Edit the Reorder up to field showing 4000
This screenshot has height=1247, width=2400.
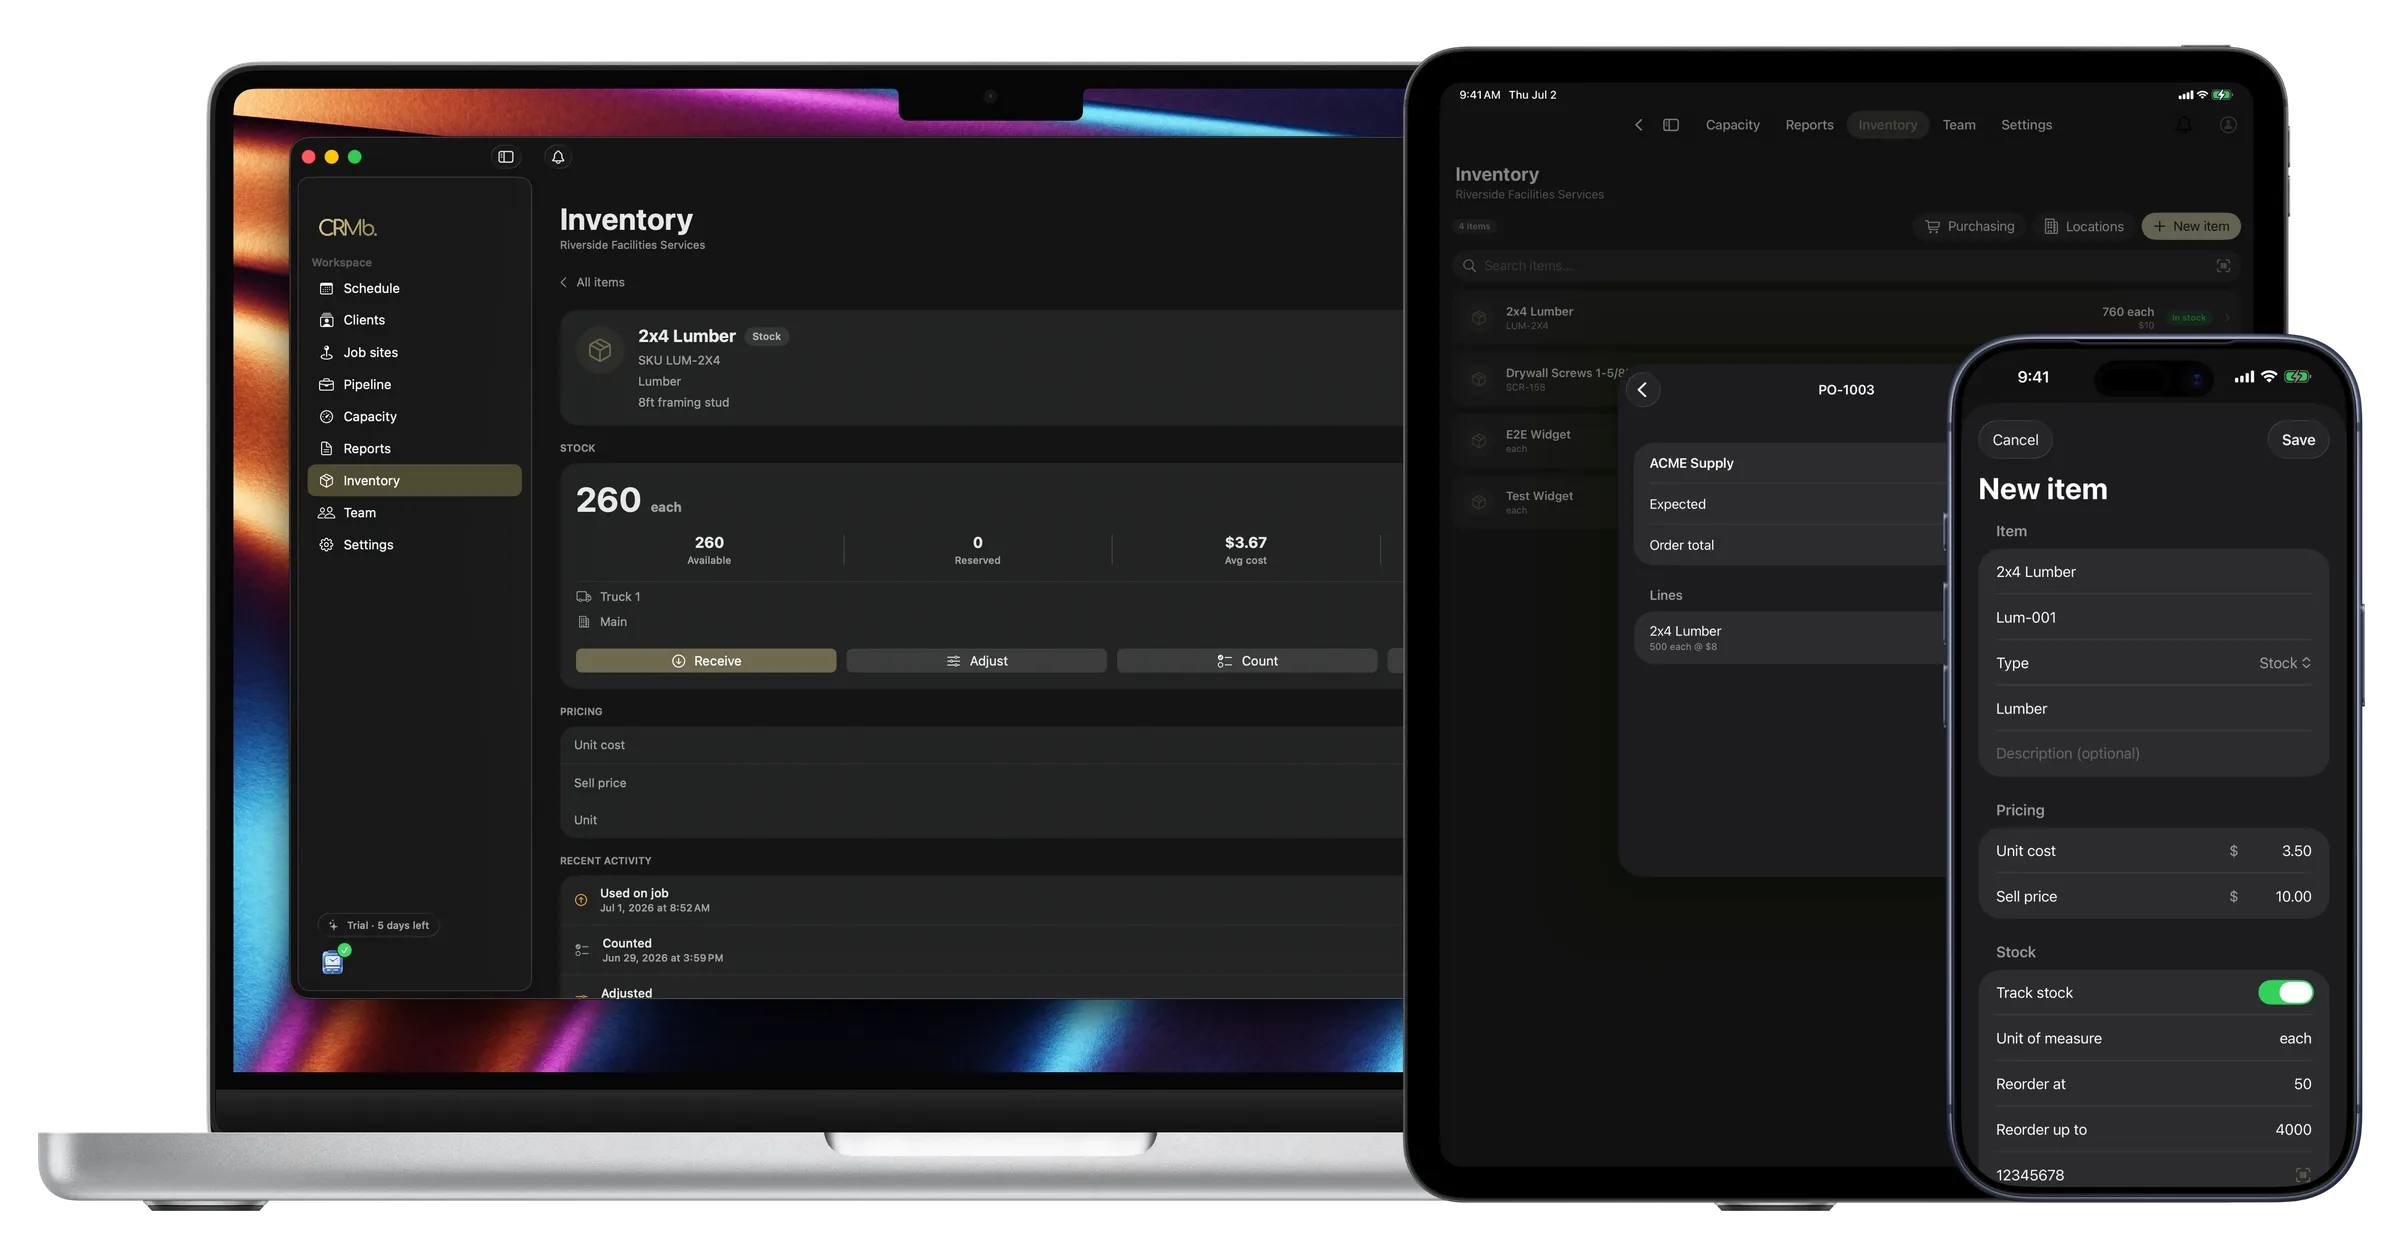pos(2153,1130)
